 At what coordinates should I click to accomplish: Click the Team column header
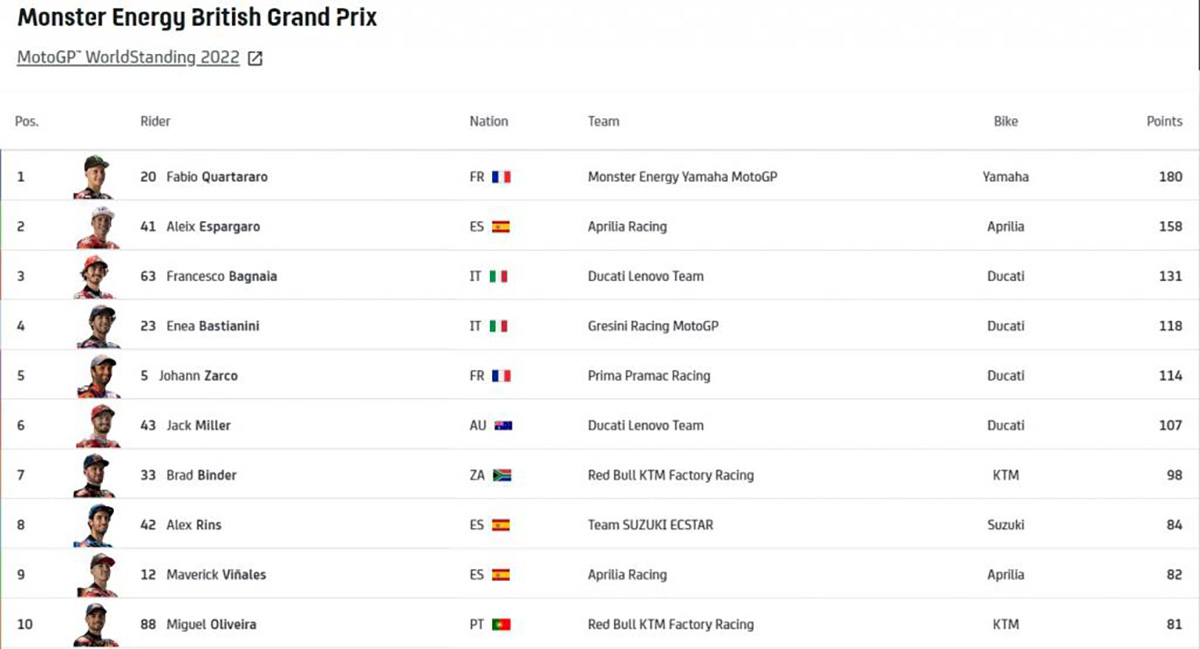(x=603, y=122)
